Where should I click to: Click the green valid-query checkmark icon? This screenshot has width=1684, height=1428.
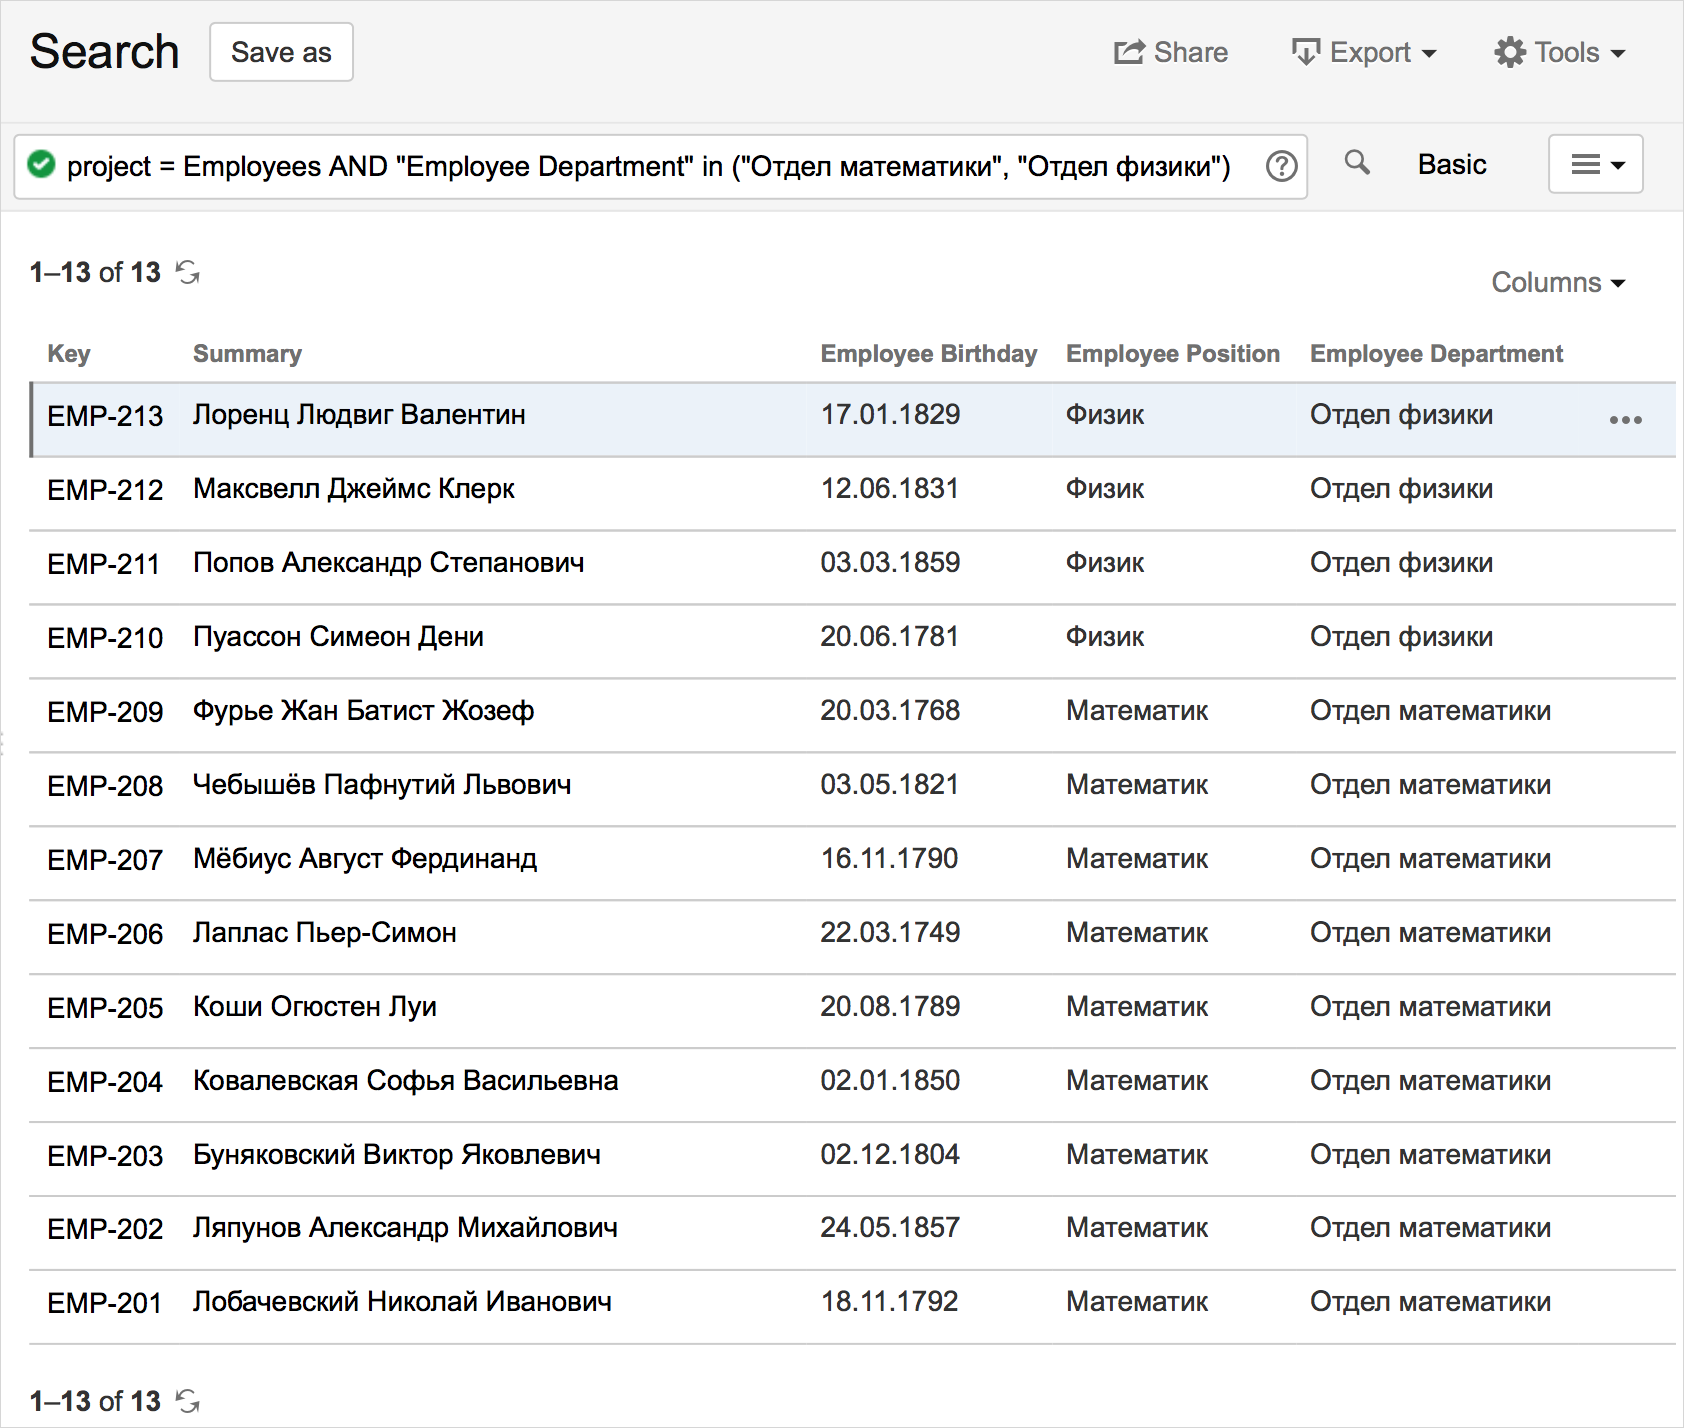(x=41, y=164)
